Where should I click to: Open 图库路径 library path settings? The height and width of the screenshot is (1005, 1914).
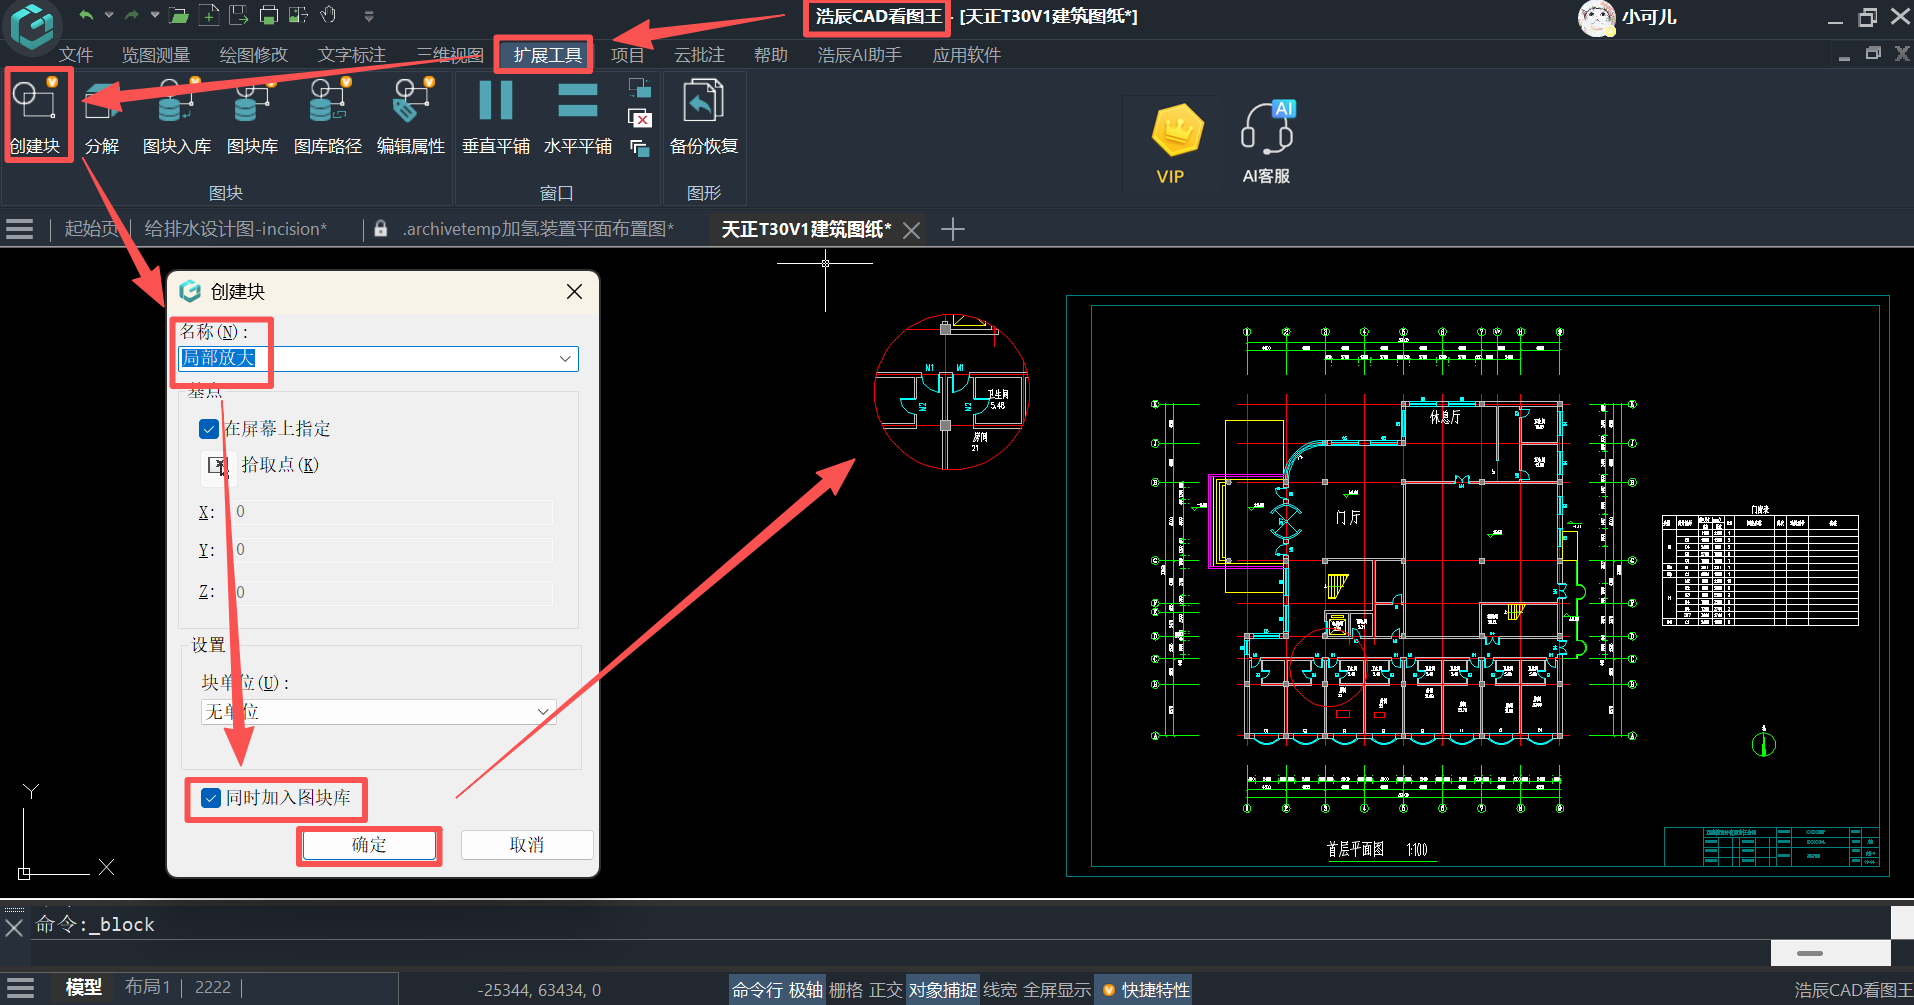328,114
